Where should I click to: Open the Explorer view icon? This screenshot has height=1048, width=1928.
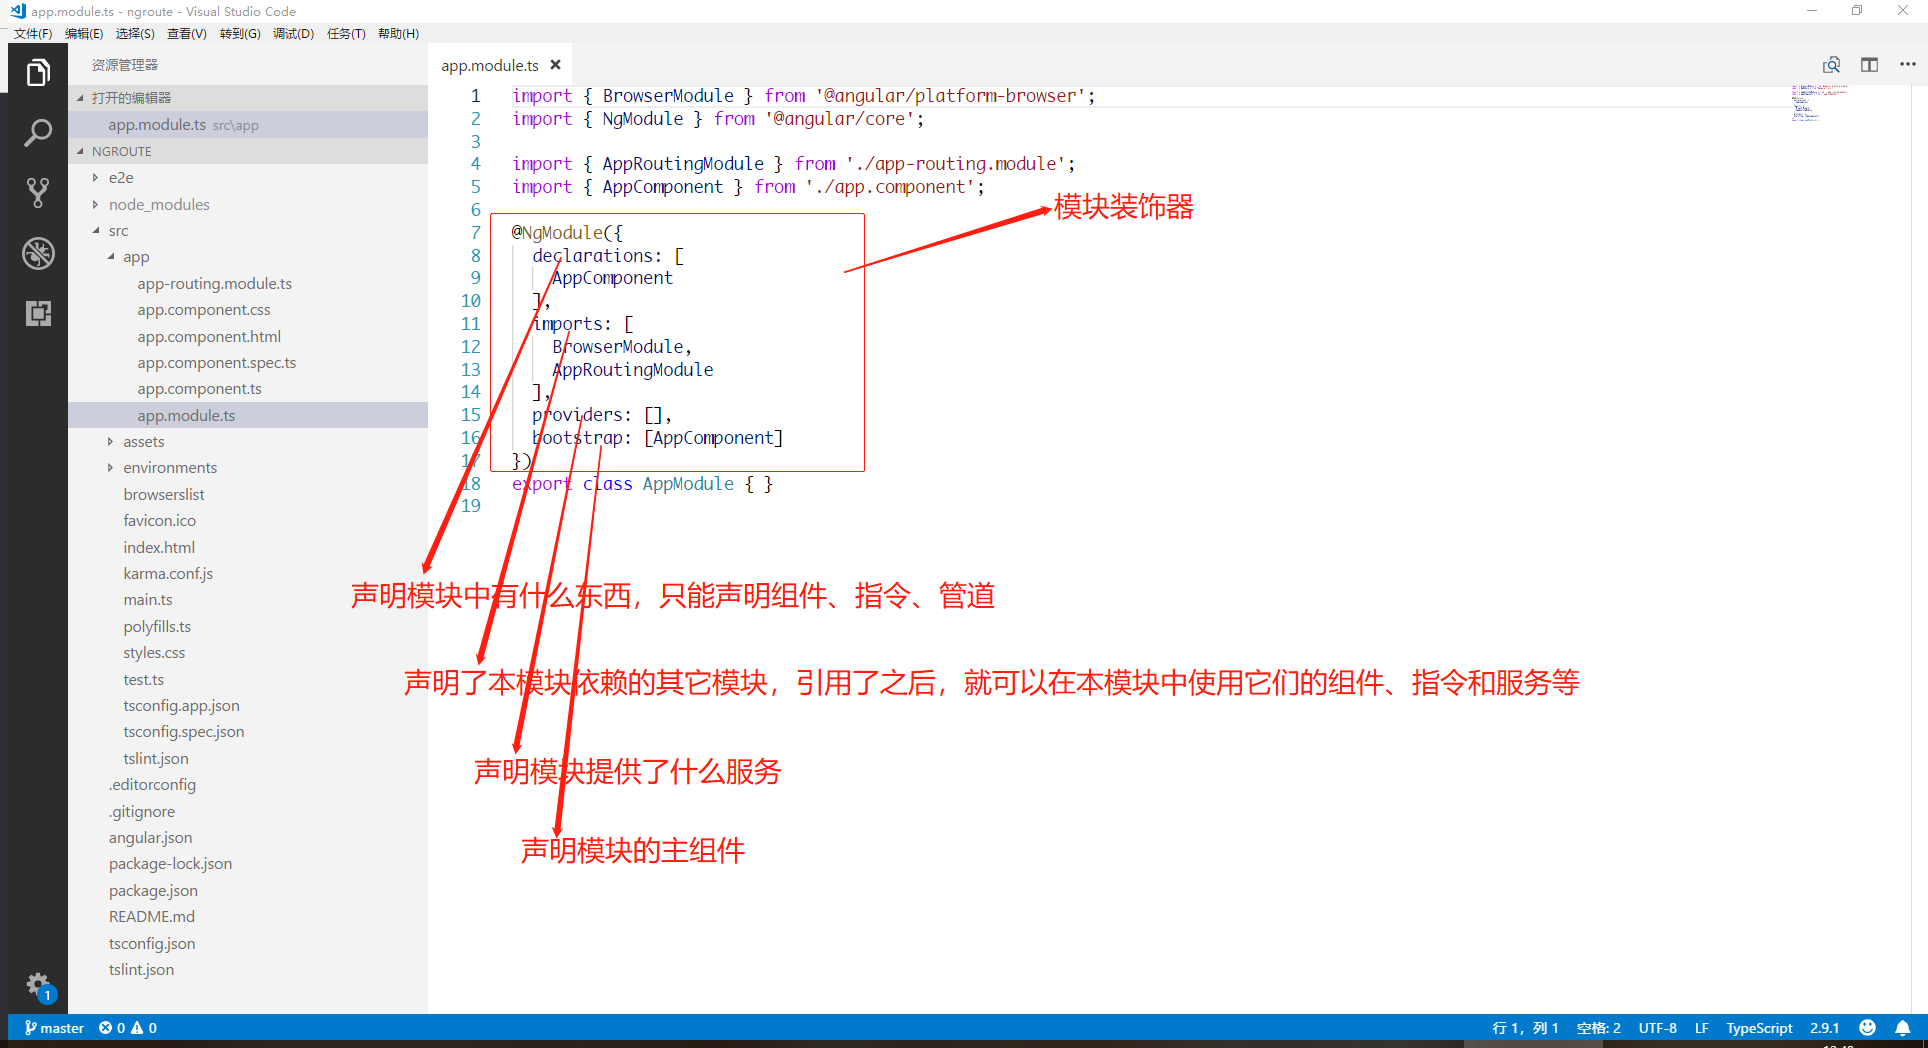tap(38, 72)
